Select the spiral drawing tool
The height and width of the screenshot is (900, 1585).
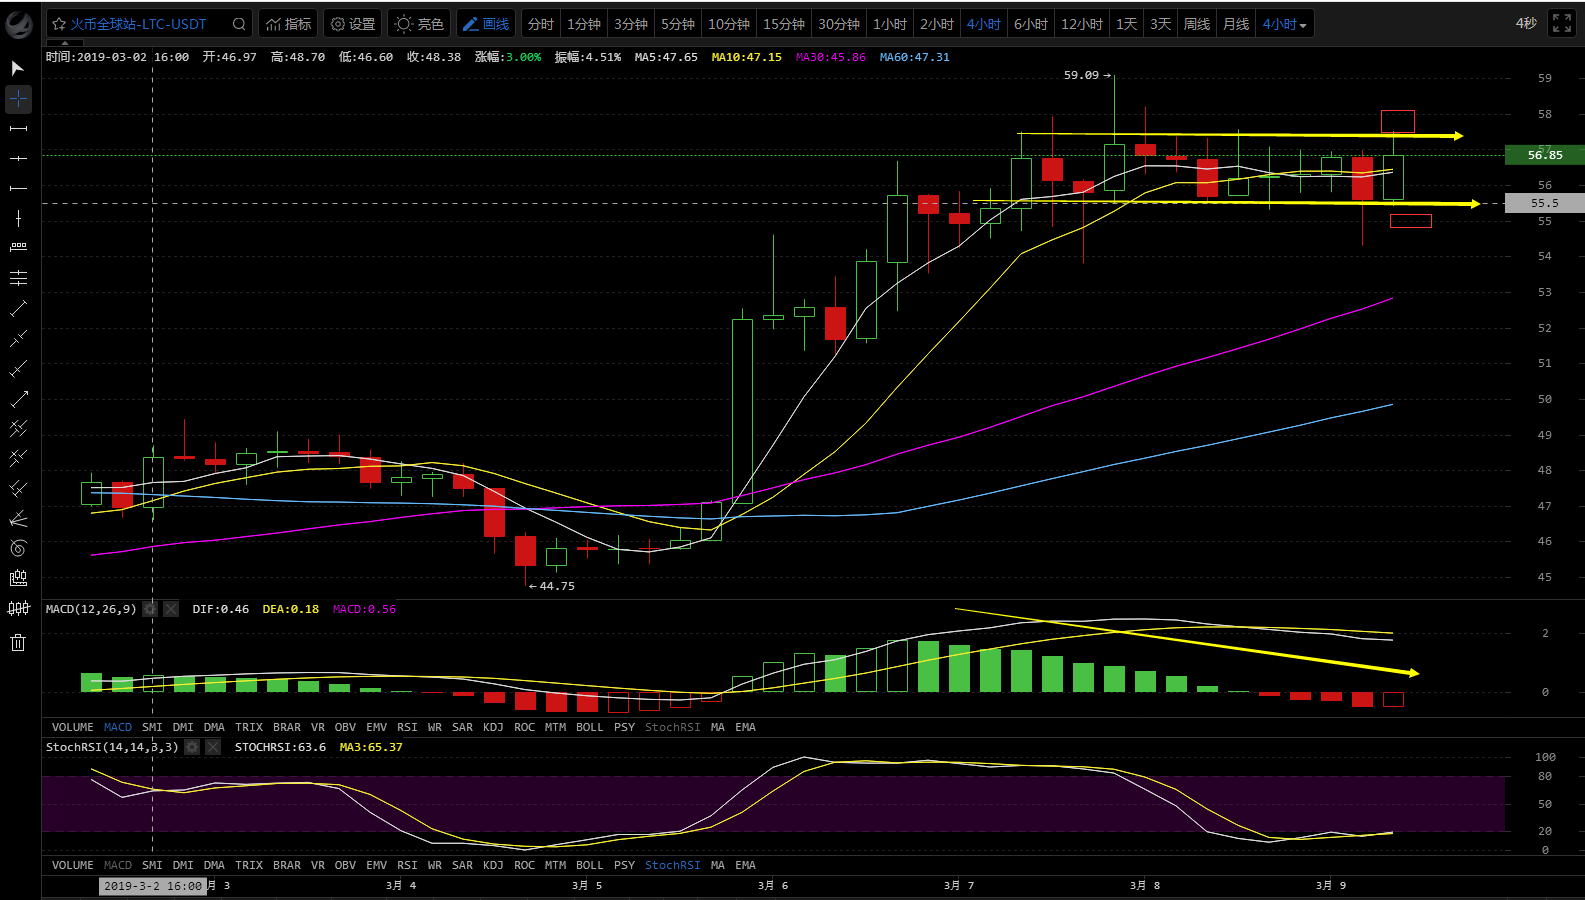[x=18, y=548]
